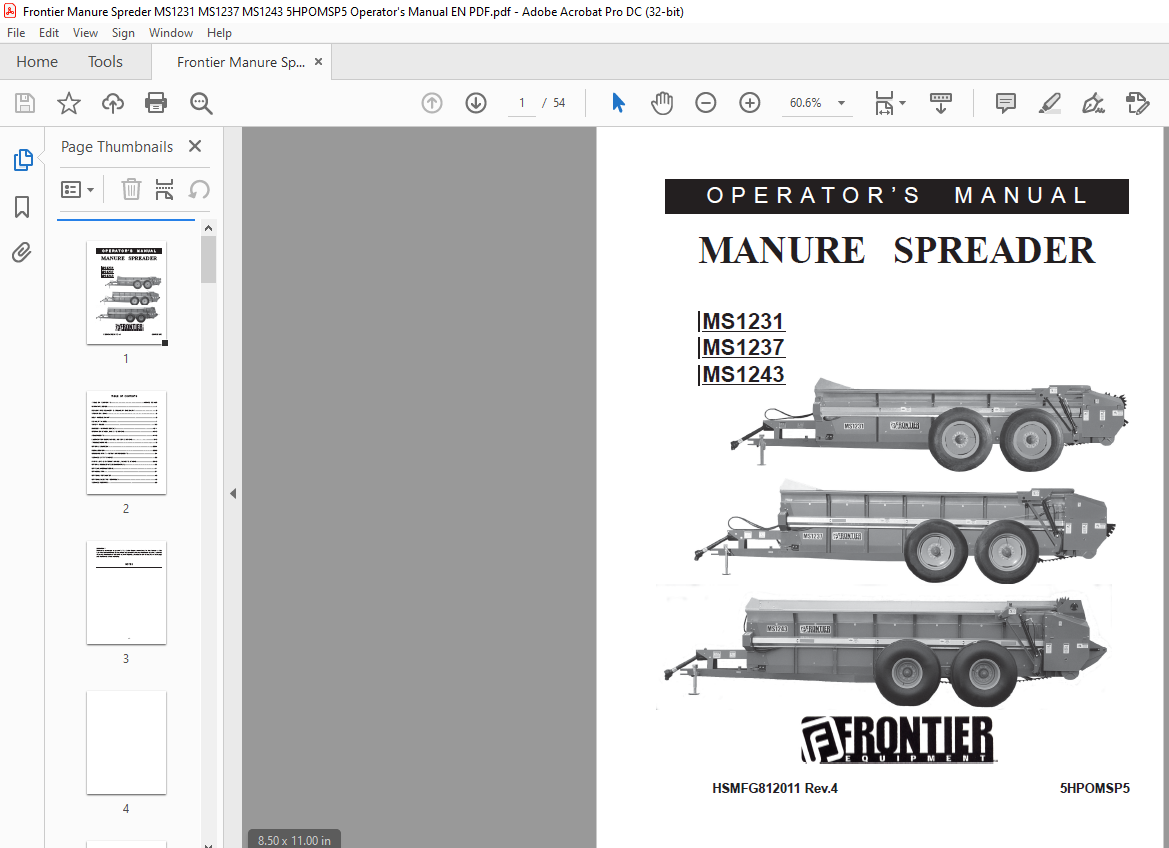Go to next page arrow
1169x848 pixels.
476,103
